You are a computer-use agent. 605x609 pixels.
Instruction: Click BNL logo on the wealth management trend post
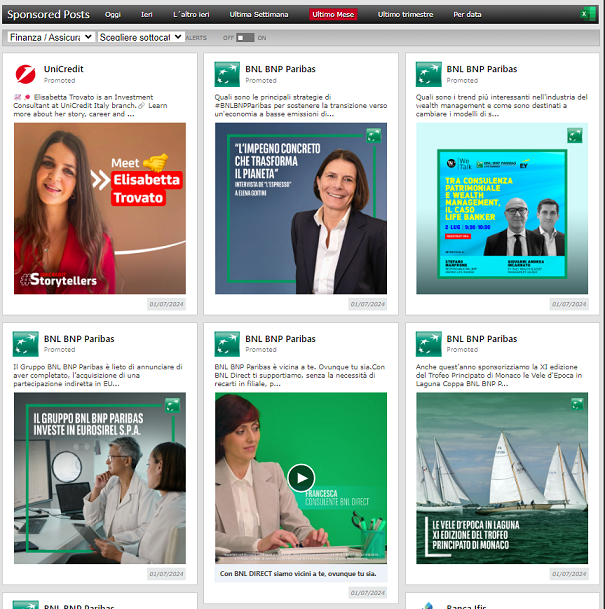tap(428, 74)
